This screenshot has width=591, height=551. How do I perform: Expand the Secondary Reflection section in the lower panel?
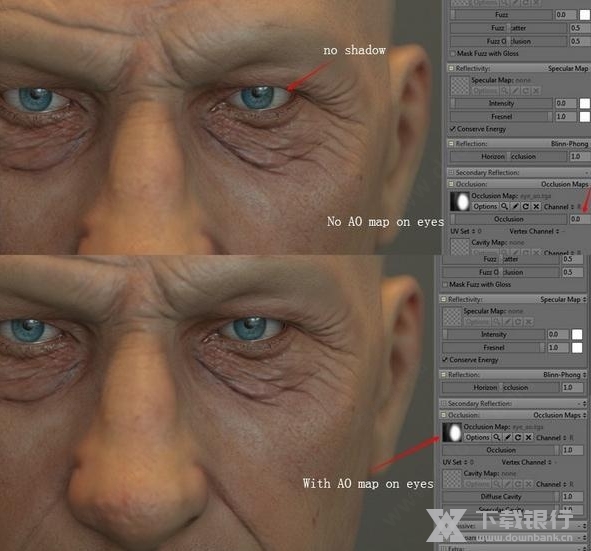tap(443, 404)
